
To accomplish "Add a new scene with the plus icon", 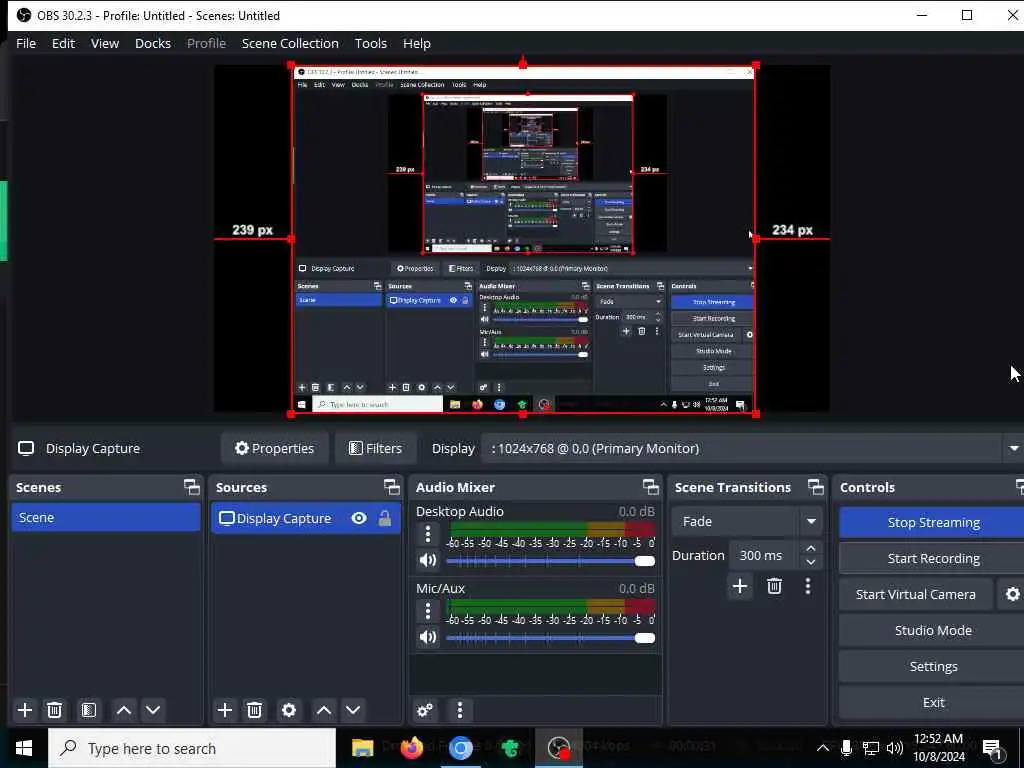I will pyautogui.click(x=25, y=710).
